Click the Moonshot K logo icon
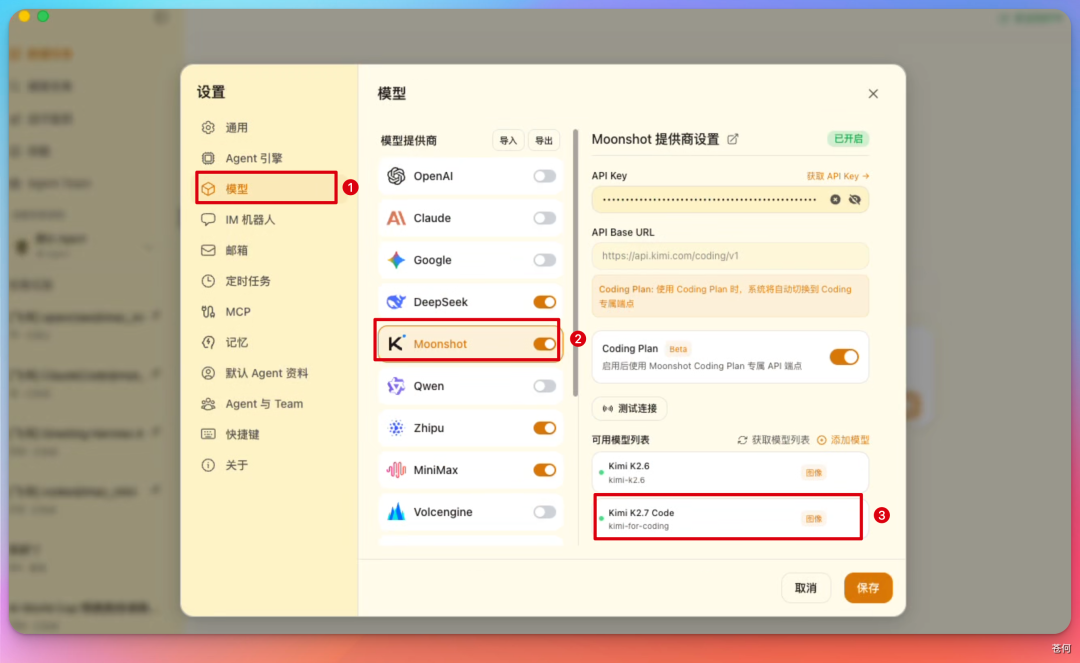The width and height of the screenshot is (1080, 663). [x=396, y=344]
